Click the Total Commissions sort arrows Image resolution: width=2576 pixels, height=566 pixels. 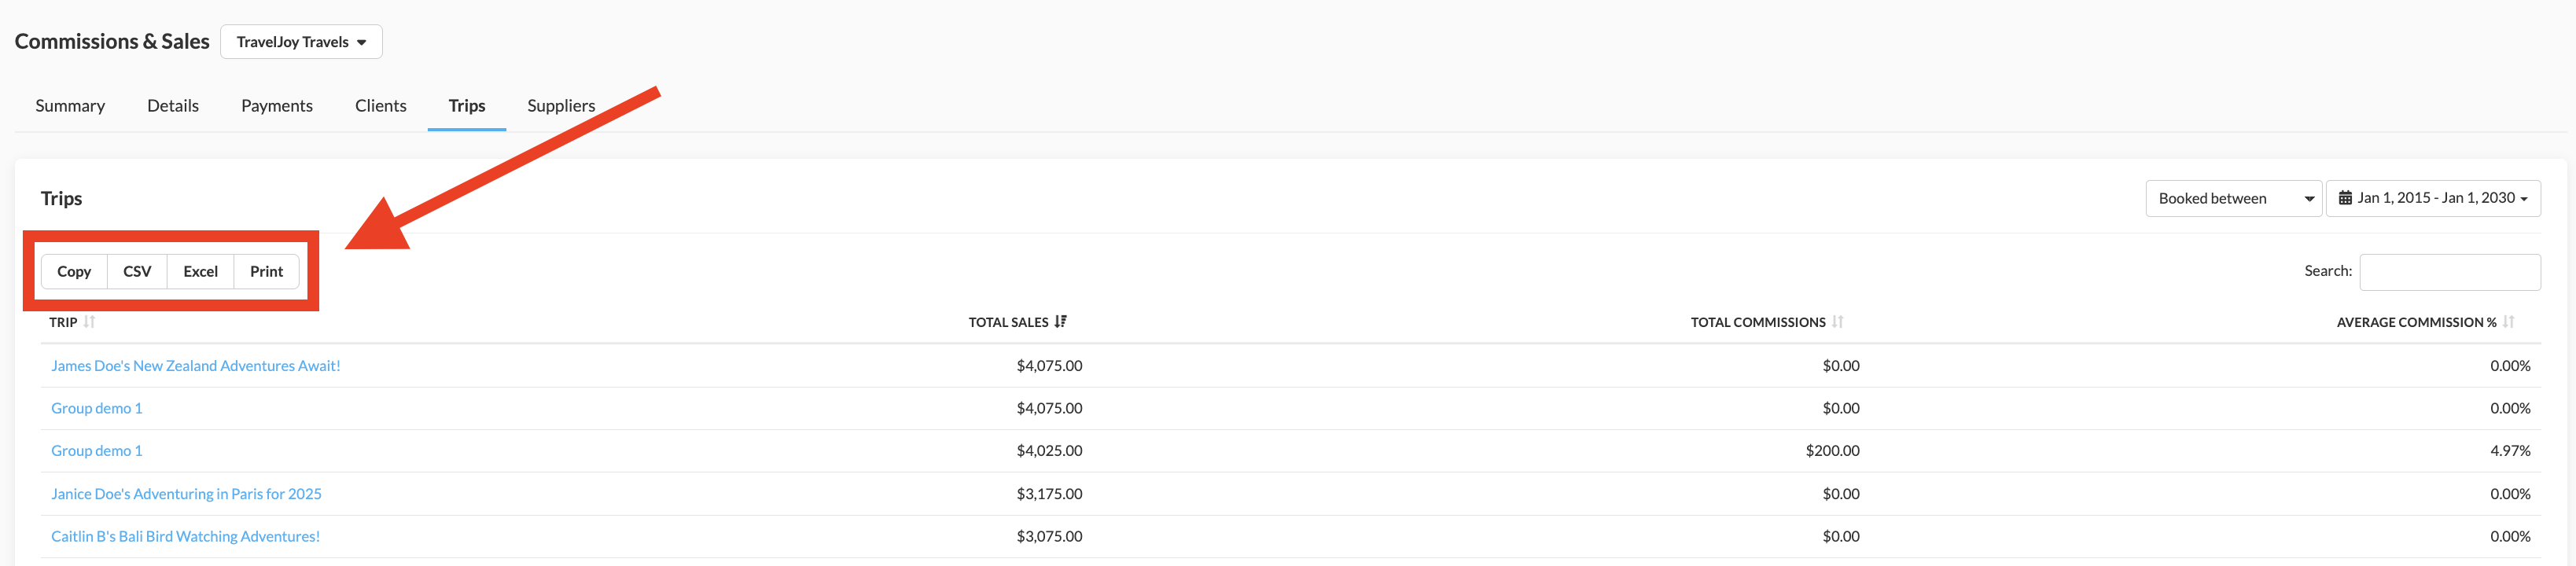pyautogui.click(x=1837, y=322)
